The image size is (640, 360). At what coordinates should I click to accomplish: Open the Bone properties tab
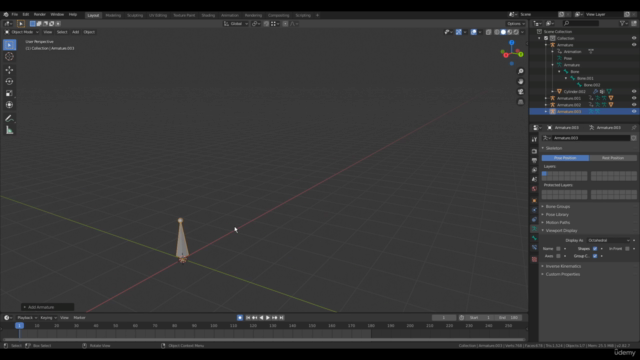pyautogui.click(x=534, y=238)
